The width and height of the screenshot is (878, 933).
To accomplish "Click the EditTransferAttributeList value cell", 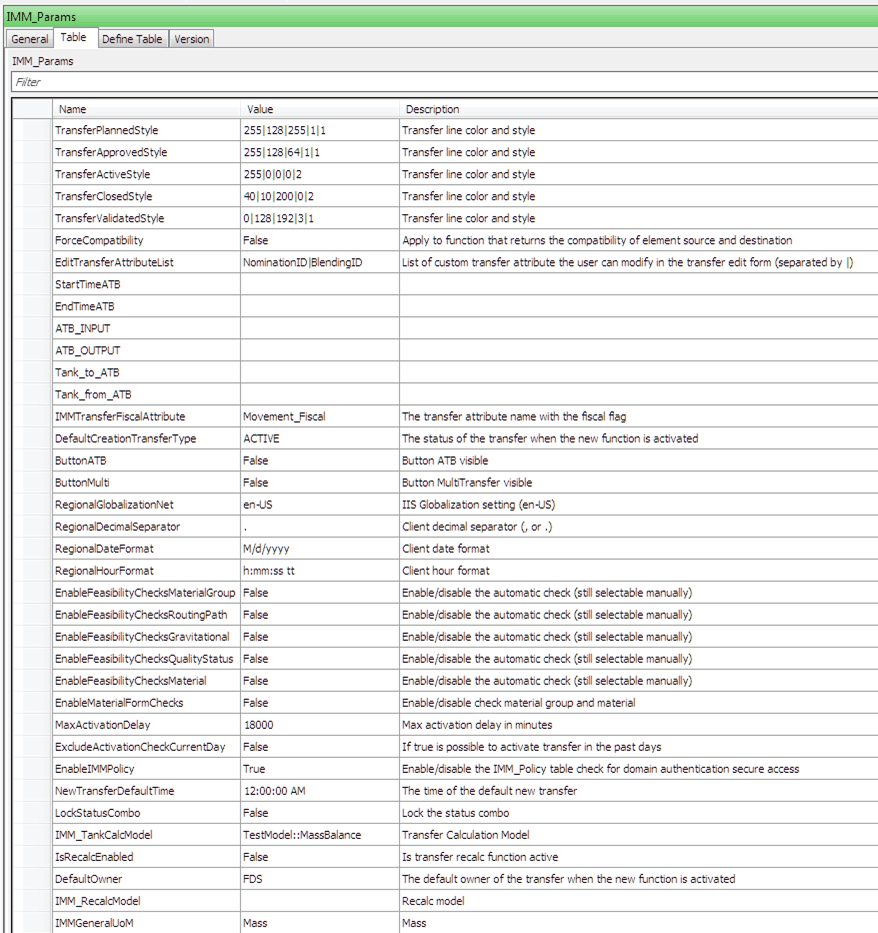I will tap(319, 263).
